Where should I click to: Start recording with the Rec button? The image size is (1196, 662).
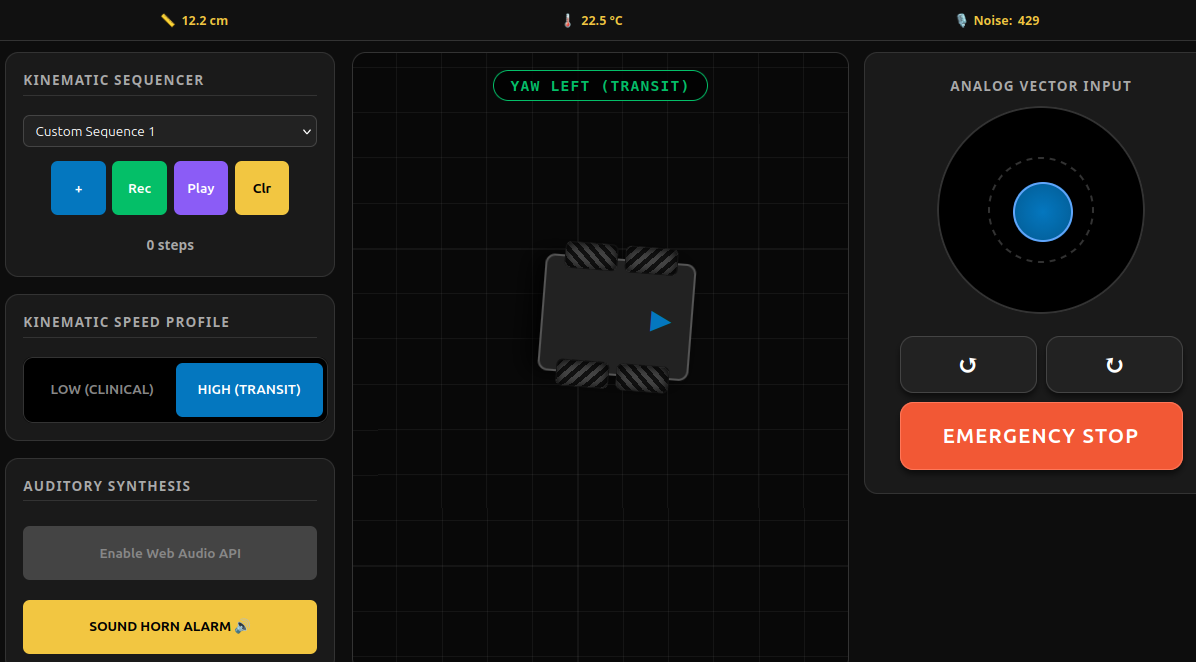coord(140,188)
